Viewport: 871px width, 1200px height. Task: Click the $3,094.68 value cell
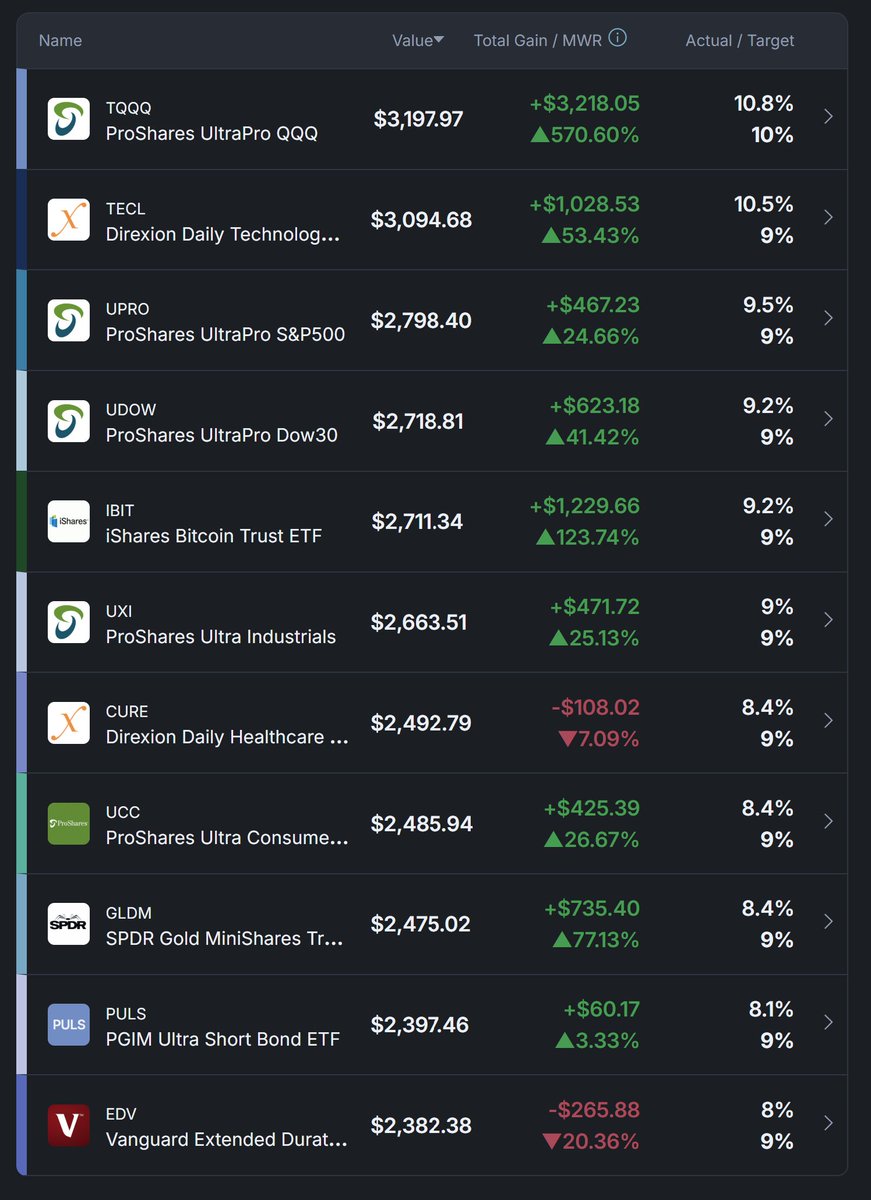pyautogui.click(x=421, y=220)
